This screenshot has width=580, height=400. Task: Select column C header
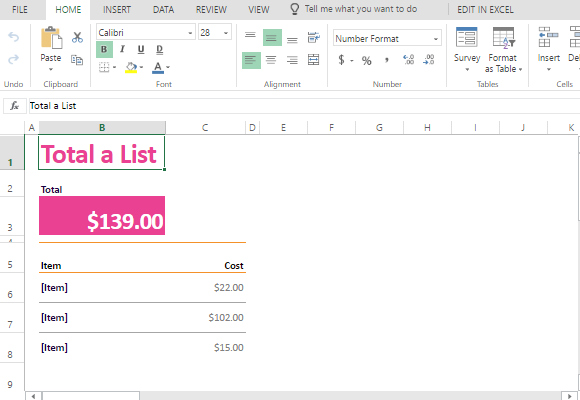coord(205,128)
